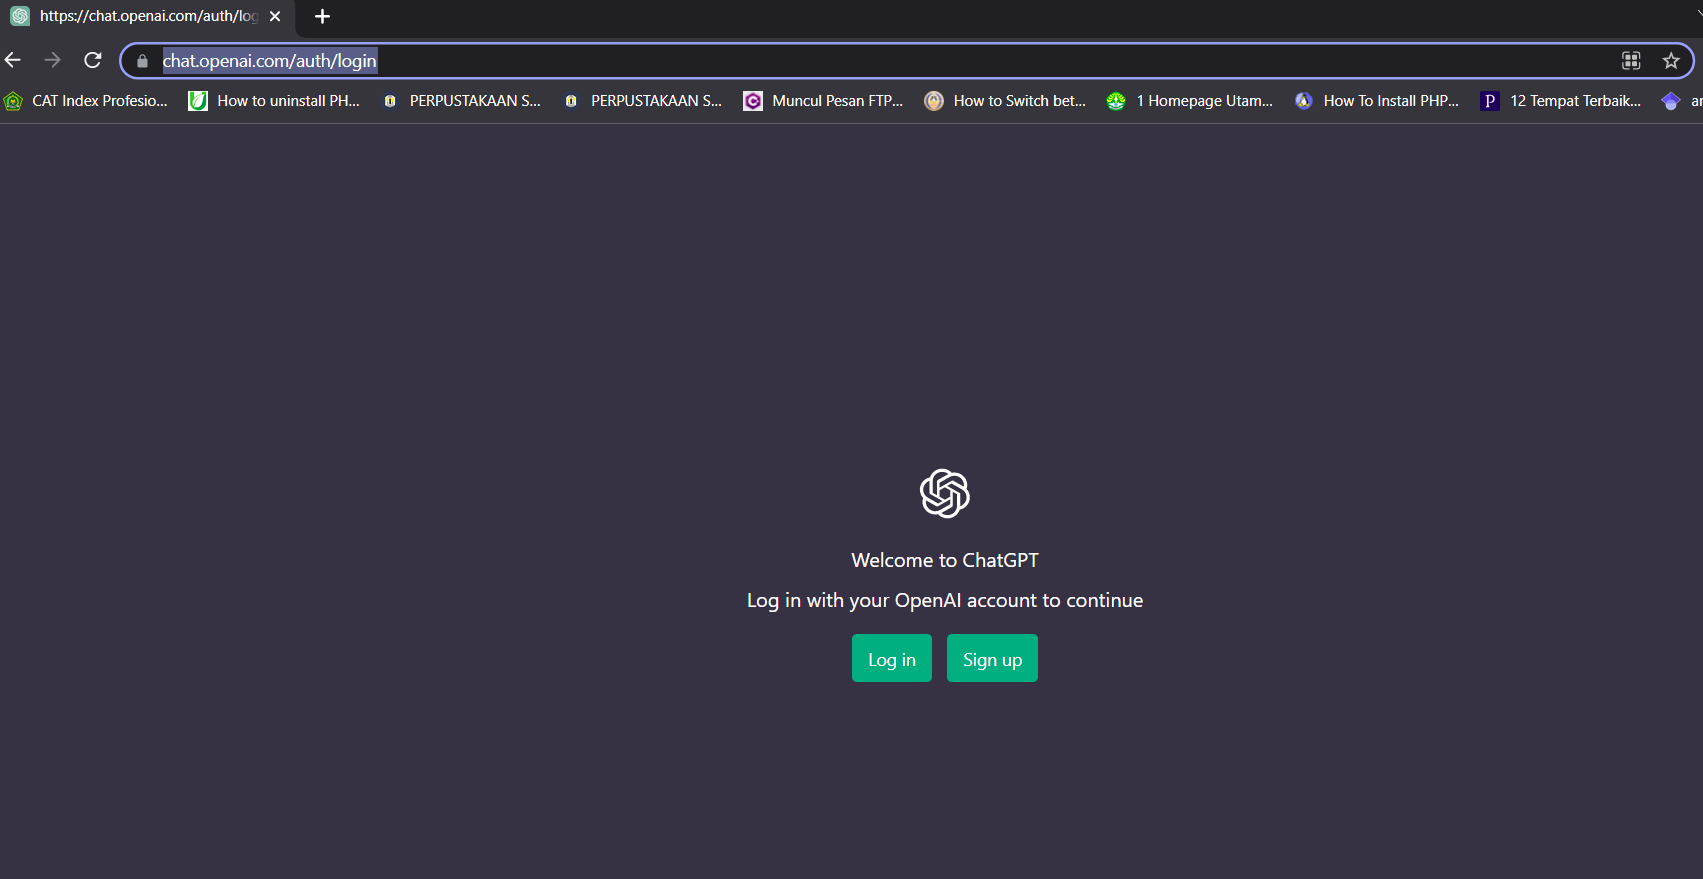Open a new tab with plus button
Viewport: 1703px width, 879px height.
[x=322, y=16]
